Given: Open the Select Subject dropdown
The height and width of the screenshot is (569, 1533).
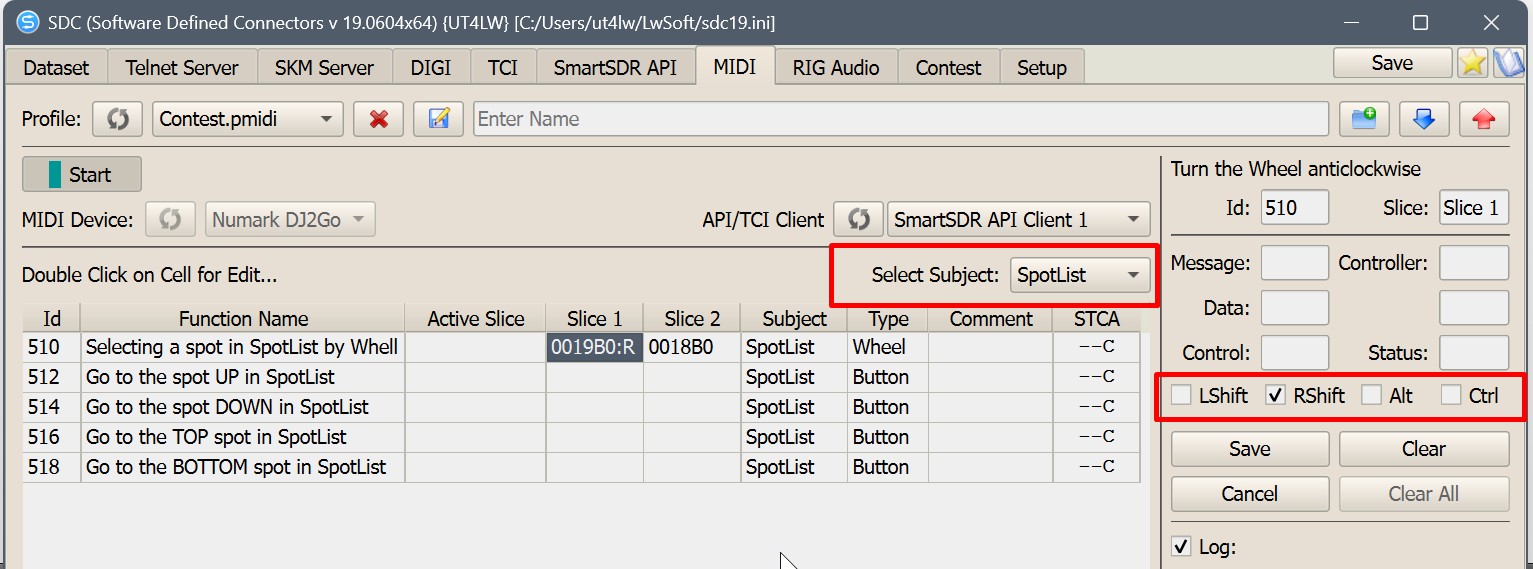Looking at the screenshot, I should tap(1080, 275).
